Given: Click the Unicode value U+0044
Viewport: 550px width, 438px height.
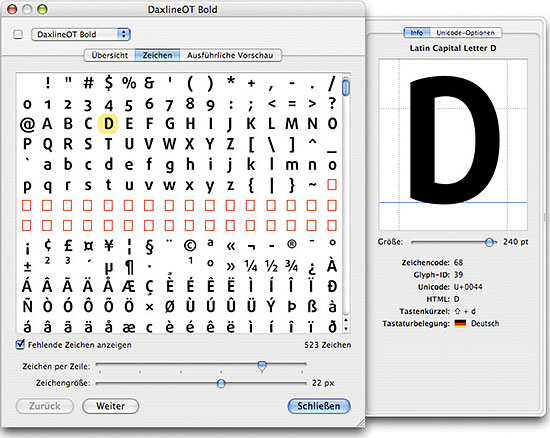Looking at the screenshot, I should 468,287.
